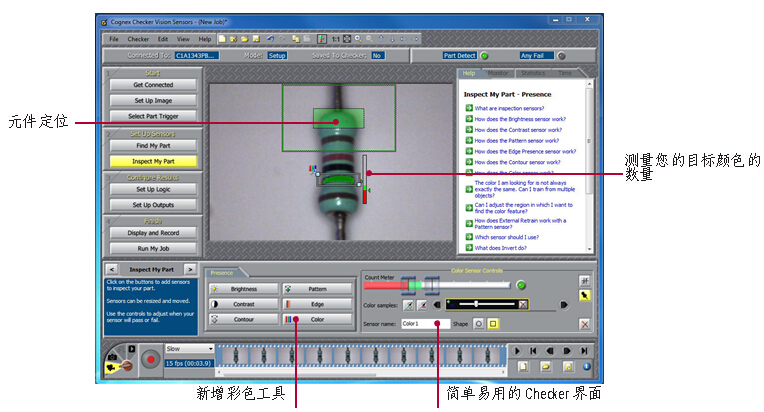The width and height of the screenshot is (764, 412).
Task: Set image zoom to 1:1
Action: click(x=336, y=39)
